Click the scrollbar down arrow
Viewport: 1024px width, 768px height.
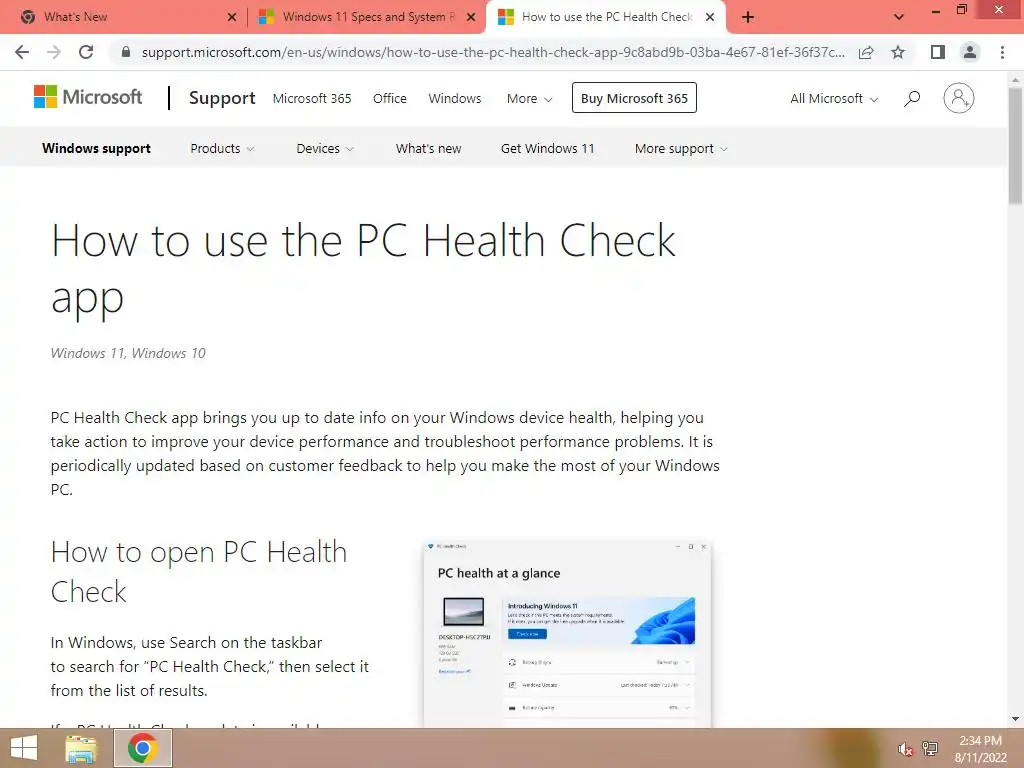click(x=1015, y=719)
